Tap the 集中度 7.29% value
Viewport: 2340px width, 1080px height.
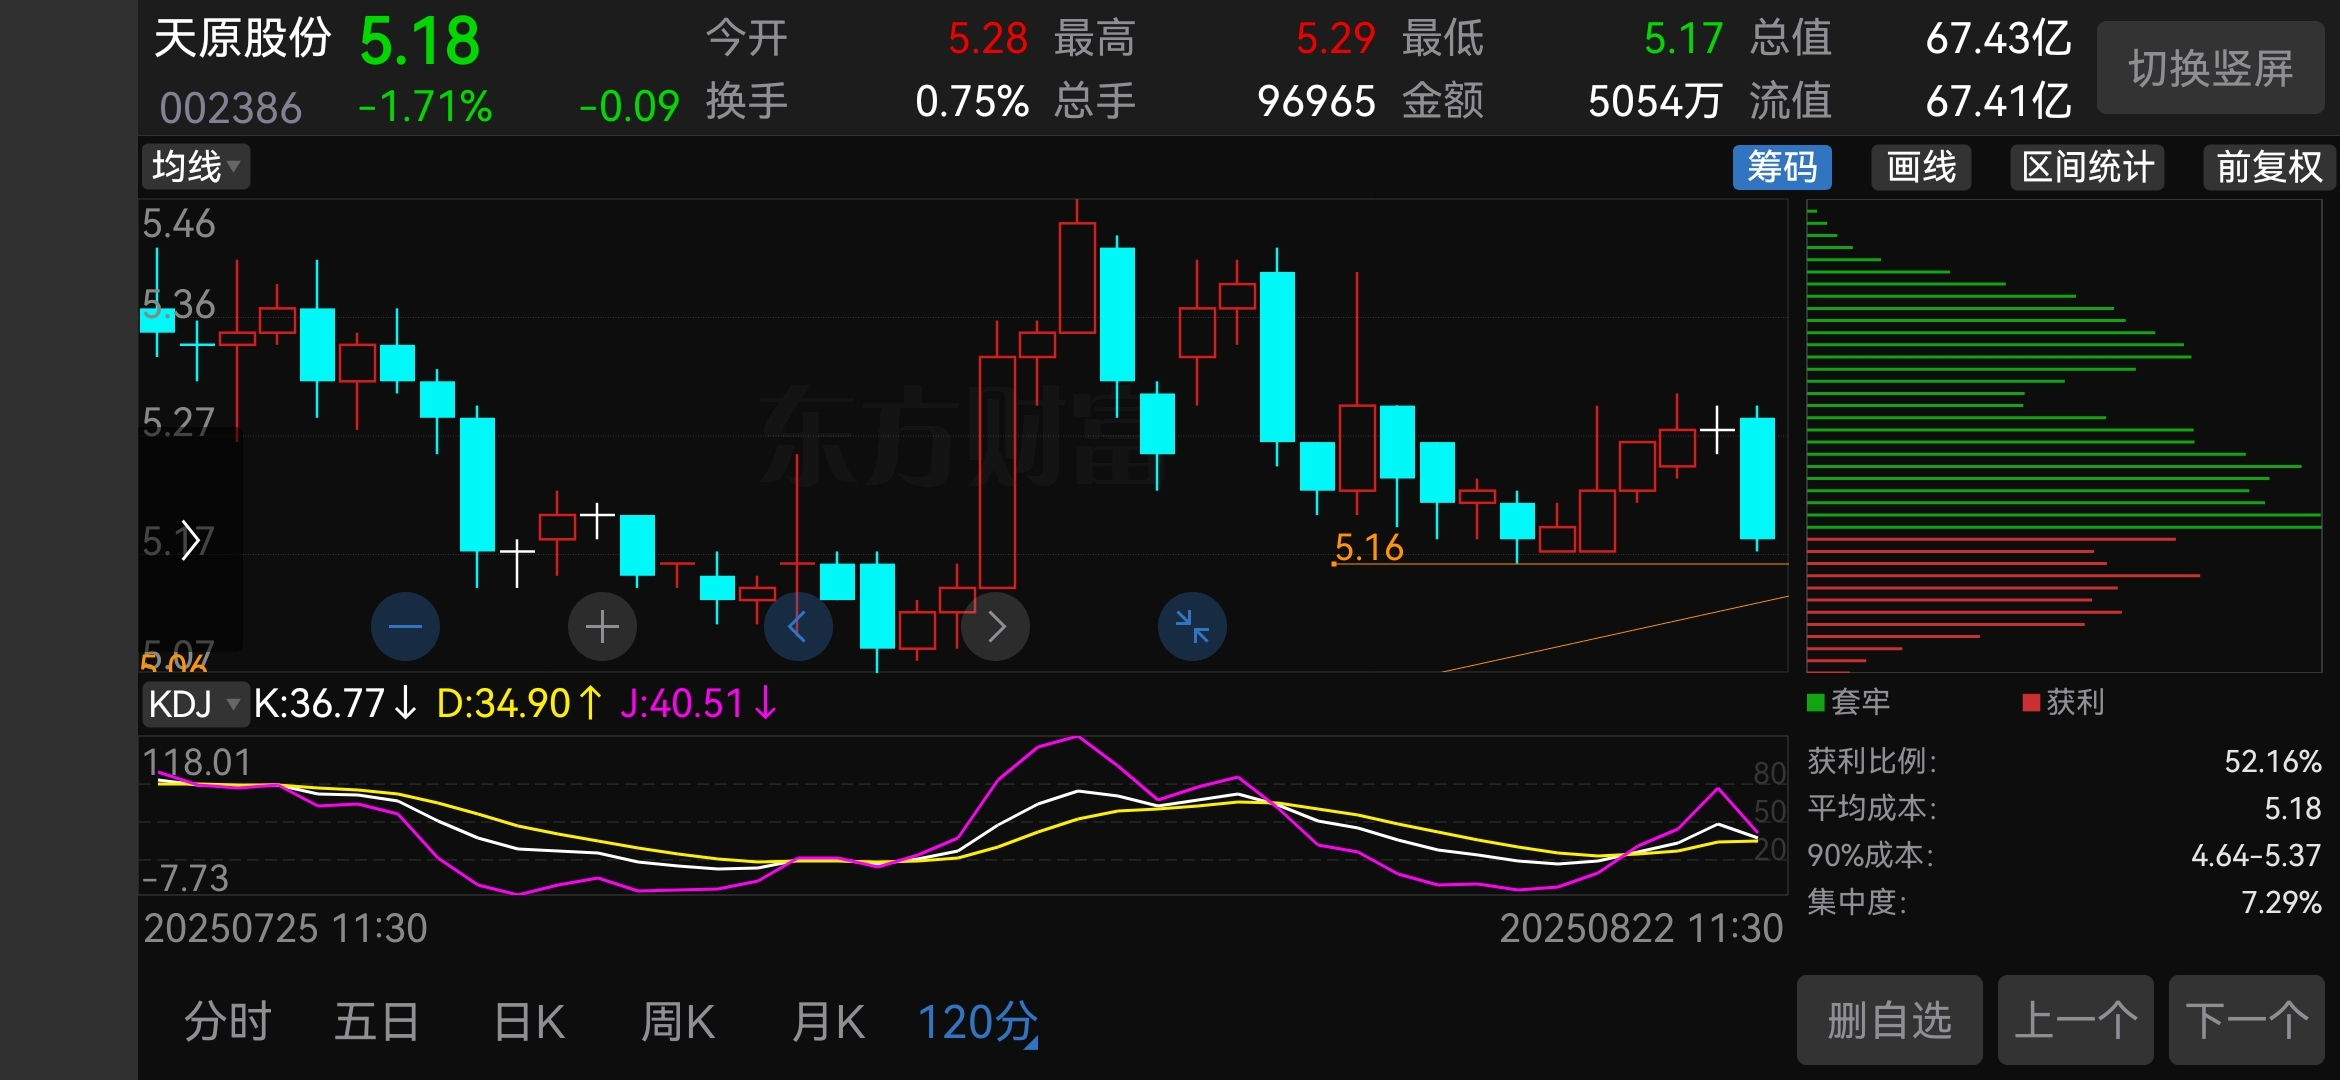[x=2281, y=903]
